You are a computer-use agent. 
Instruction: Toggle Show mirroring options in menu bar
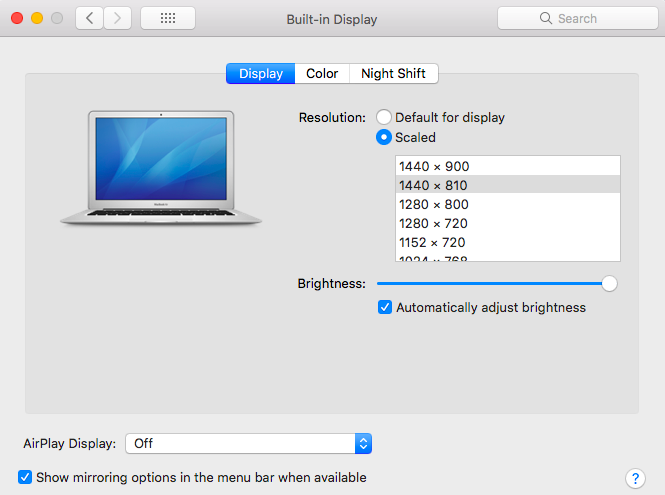[x=25, y=477]
